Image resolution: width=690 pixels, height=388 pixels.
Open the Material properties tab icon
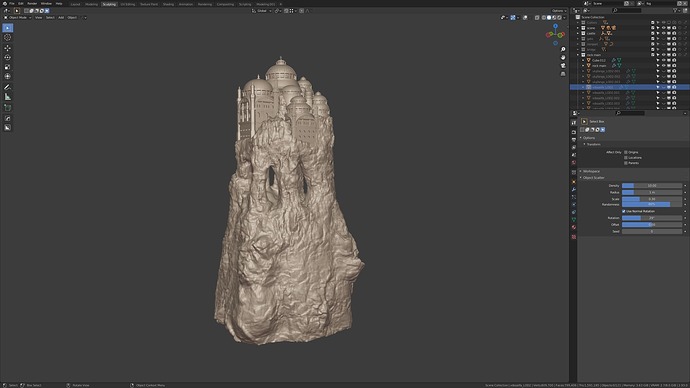tap(574, 227)
